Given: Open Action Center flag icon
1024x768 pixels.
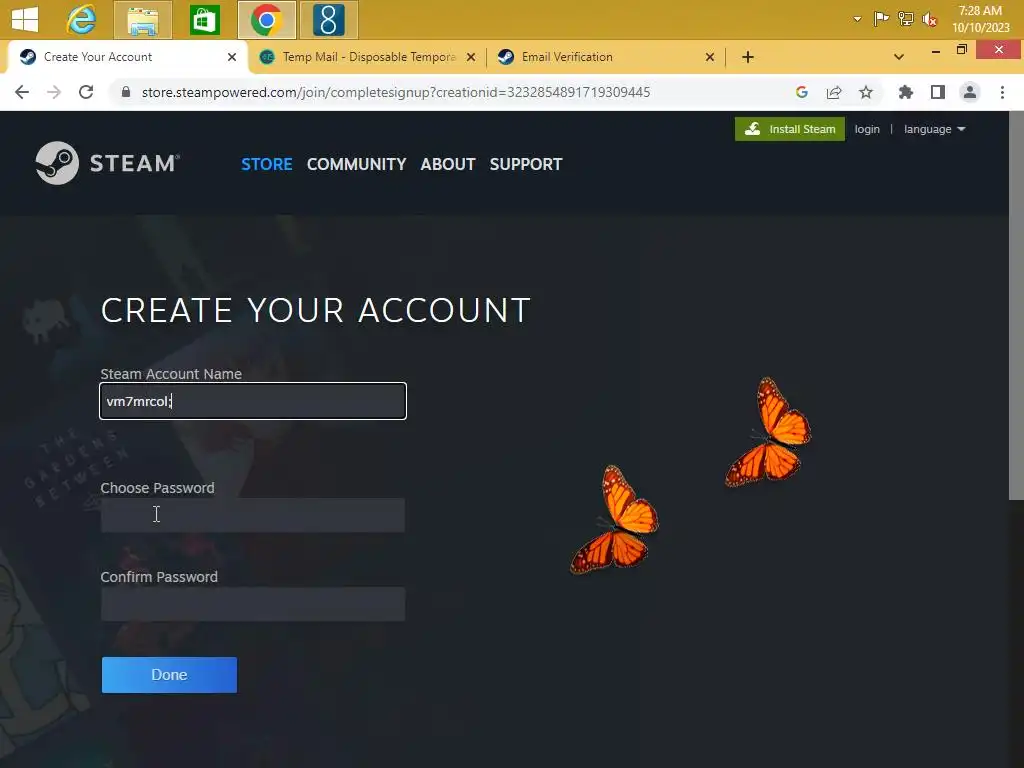Looking at the screenshot, I should tap(881, 18).
